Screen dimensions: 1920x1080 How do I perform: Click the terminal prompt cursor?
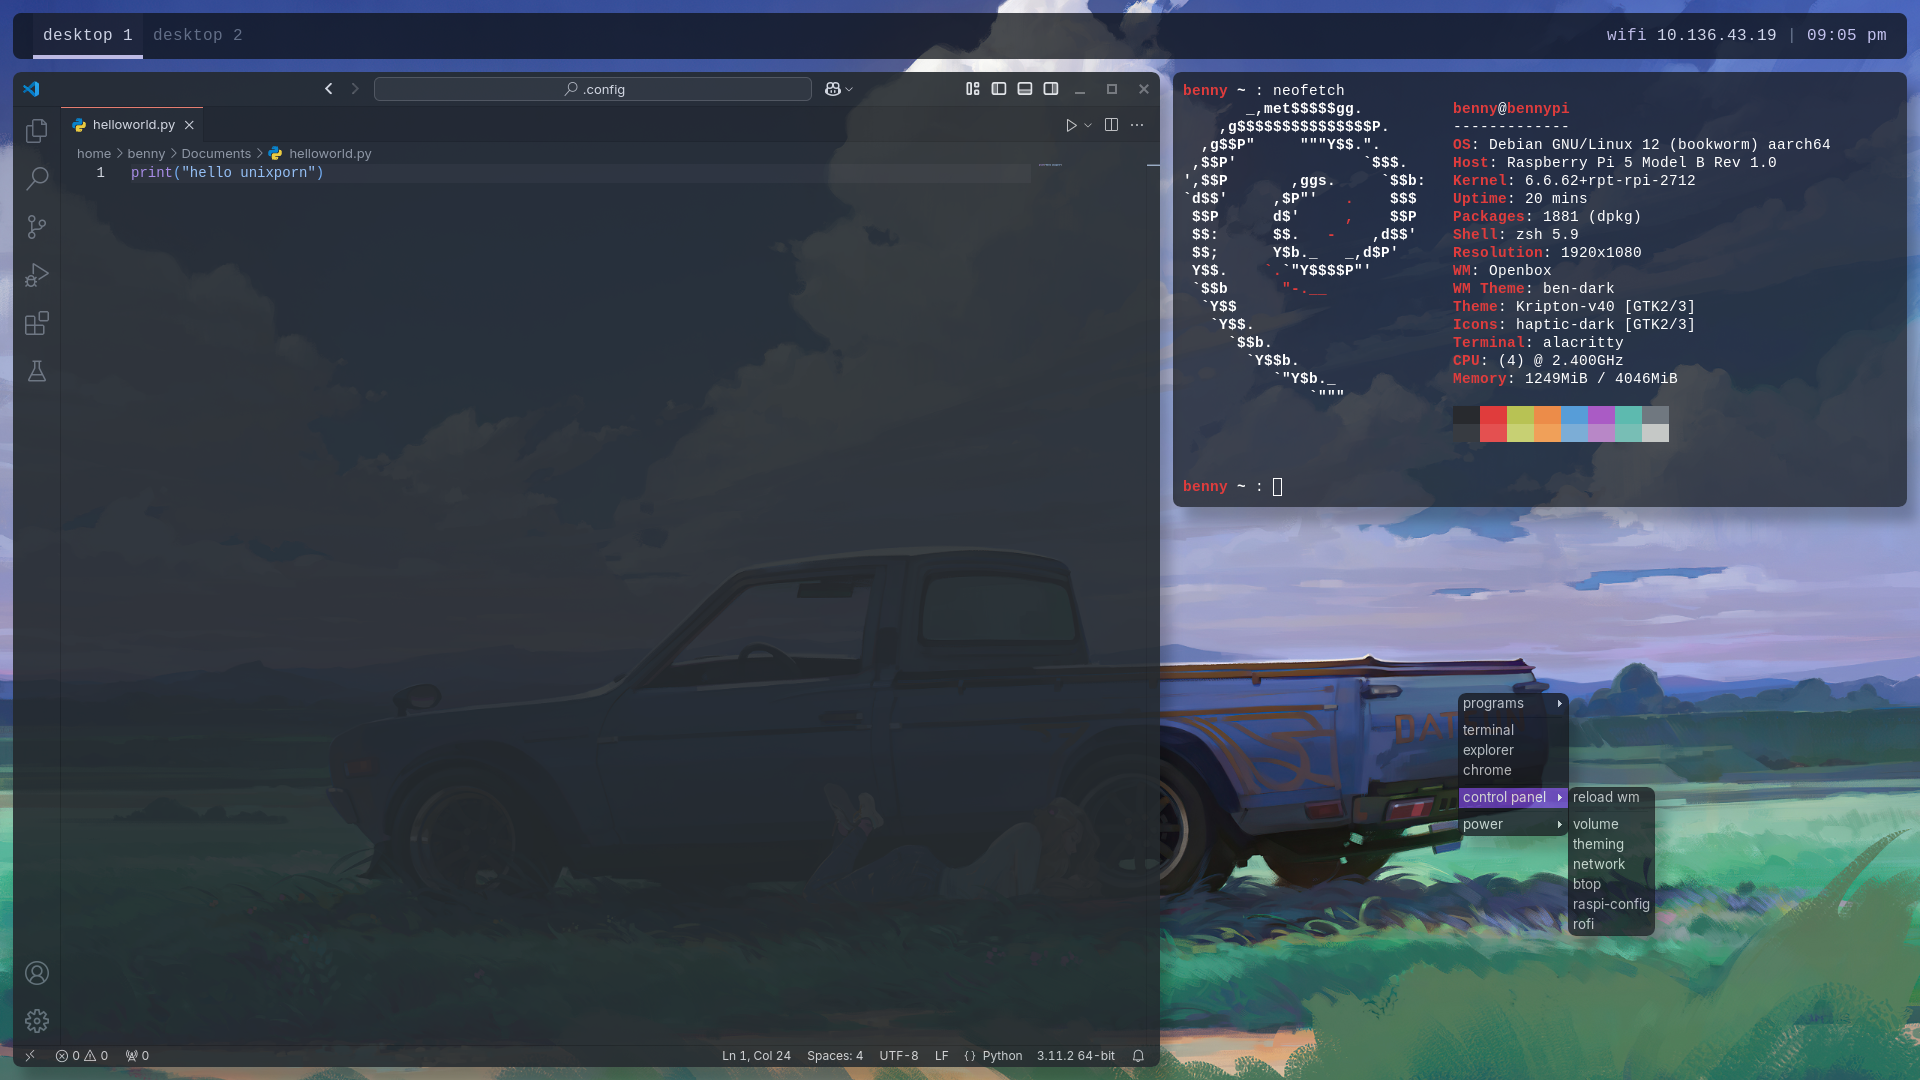click(x=1277, y=487)
